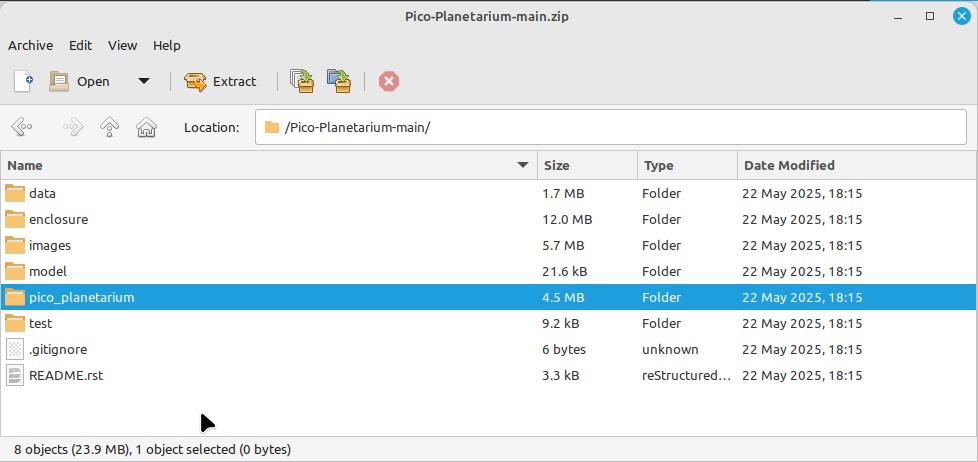Create a new archive with the toolbar icon
This screenshot has width=978, height=462.
(x=23, y=82)
